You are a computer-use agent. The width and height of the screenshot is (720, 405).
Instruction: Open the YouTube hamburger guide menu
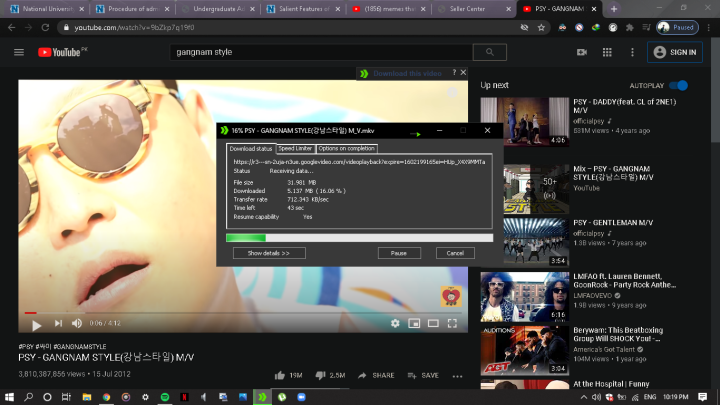pyautogui.click(x=19, y=52)
